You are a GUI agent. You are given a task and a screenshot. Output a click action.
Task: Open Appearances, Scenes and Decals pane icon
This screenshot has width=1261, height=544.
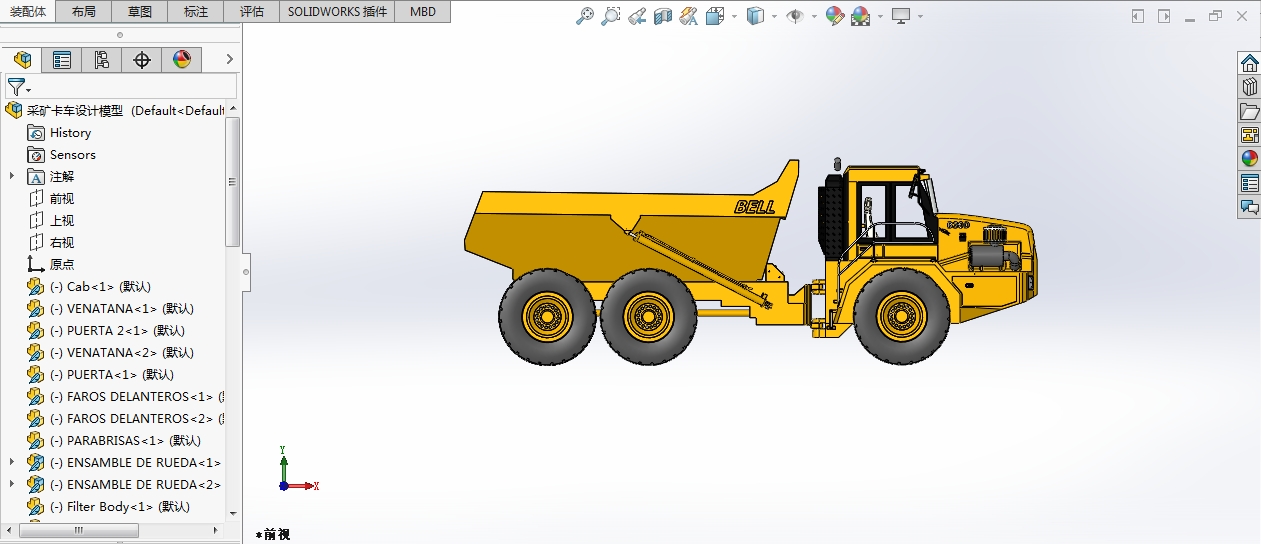[x=1249, y=159]
